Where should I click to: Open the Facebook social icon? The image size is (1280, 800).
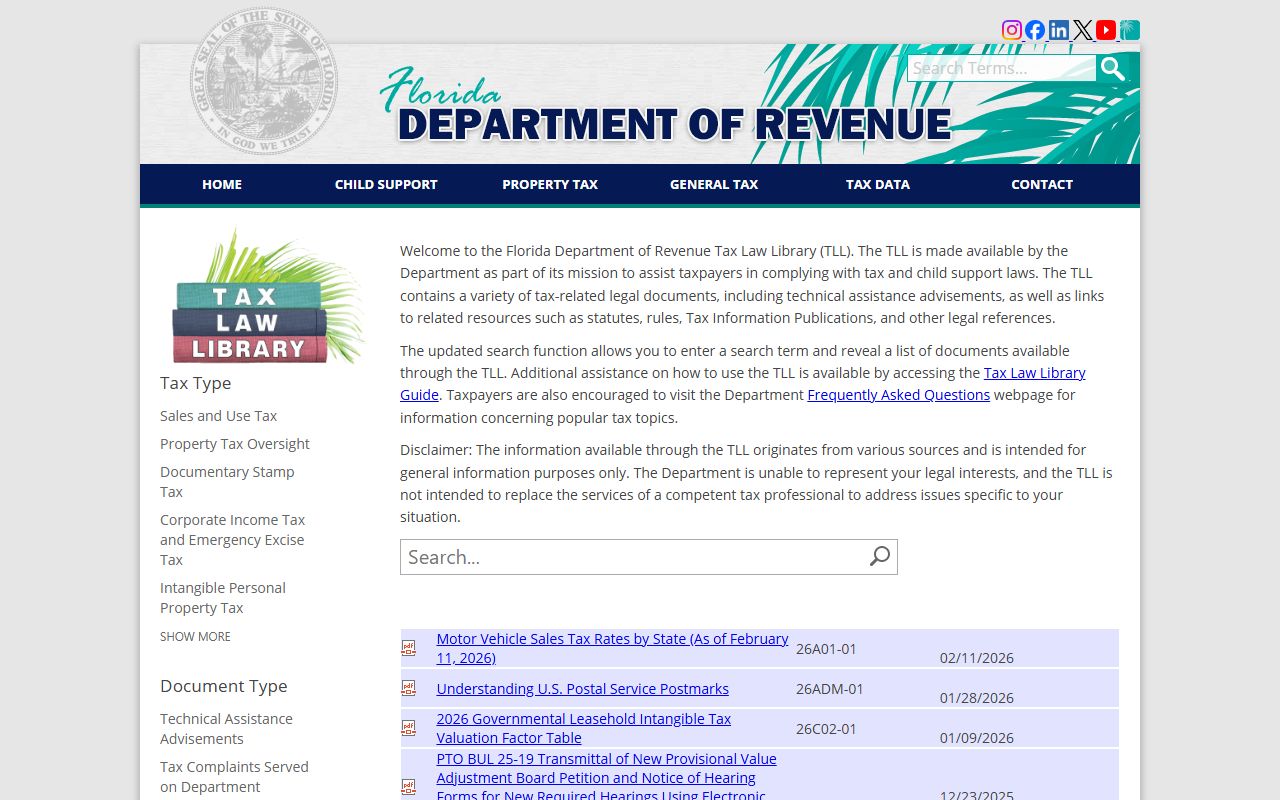(x=1035, y=30)
